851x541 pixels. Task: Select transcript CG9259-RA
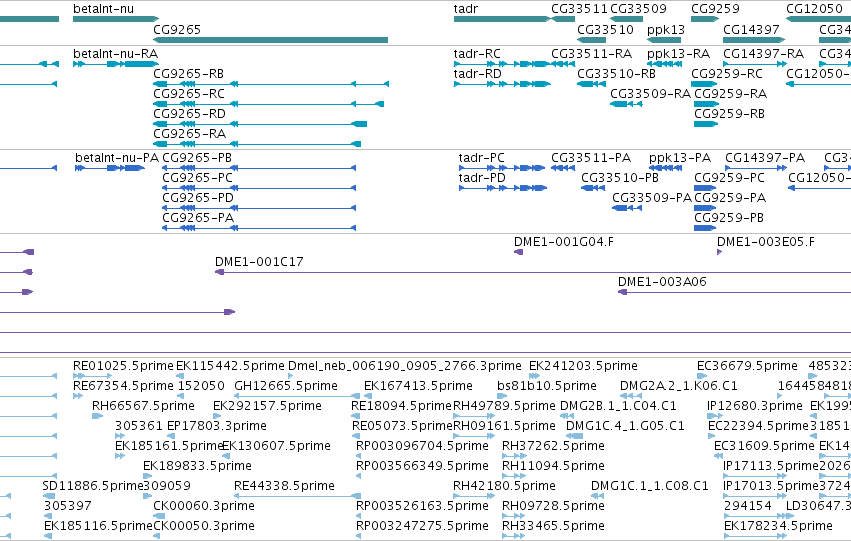[x=706, y=104]
